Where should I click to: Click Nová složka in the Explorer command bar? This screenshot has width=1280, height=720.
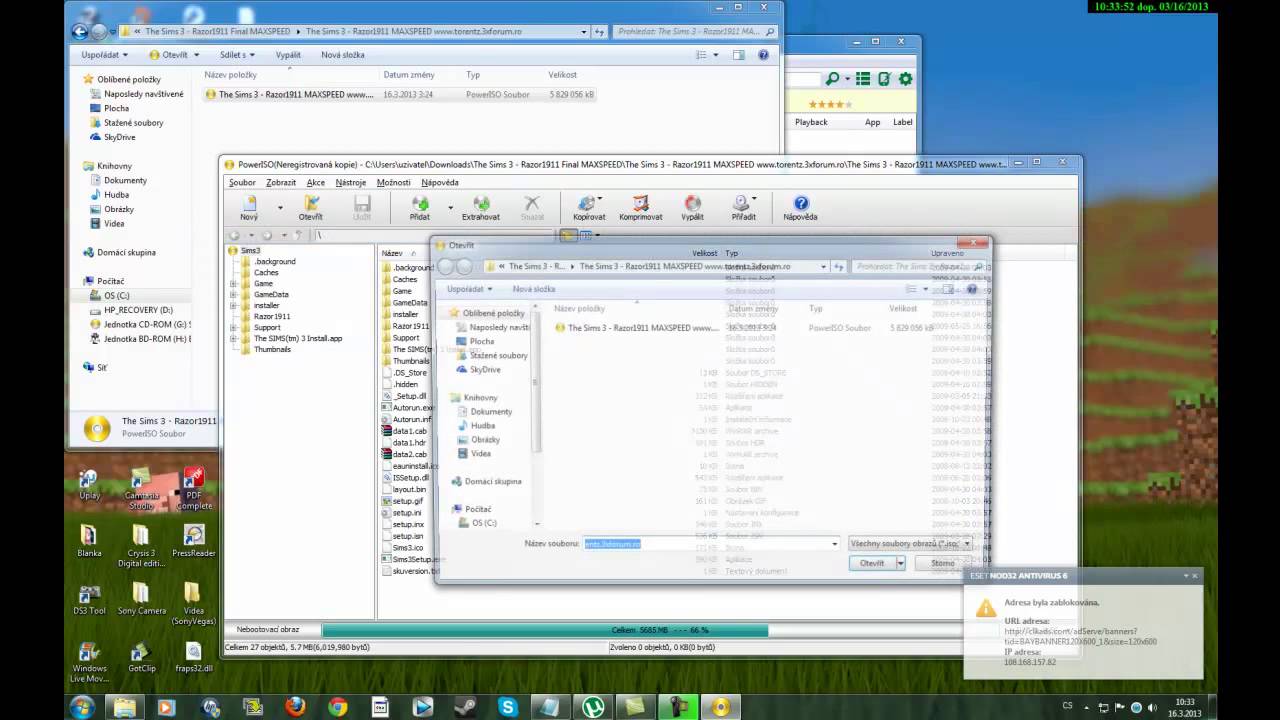click(x=343, y=55)
